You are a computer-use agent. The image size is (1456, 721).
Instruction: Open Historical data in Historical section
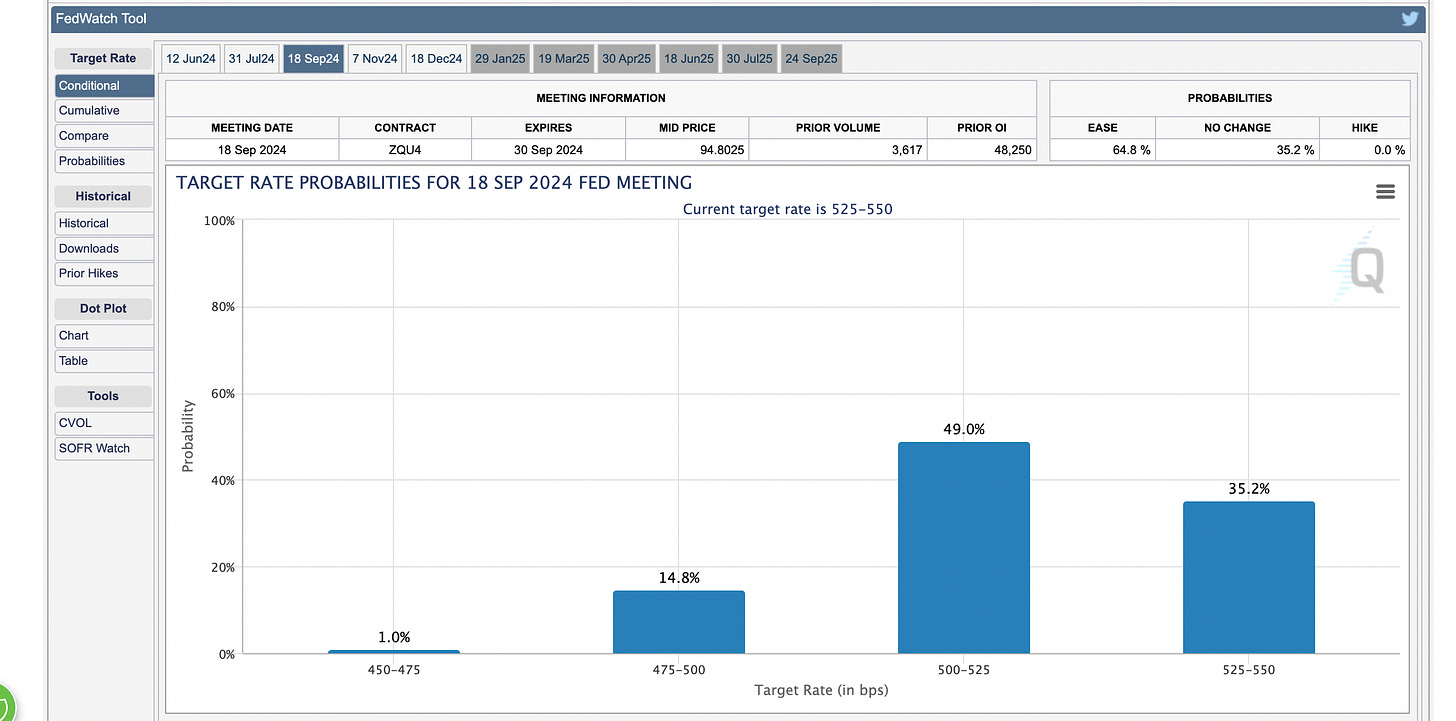pyautogui.click(x=104, y=224)
